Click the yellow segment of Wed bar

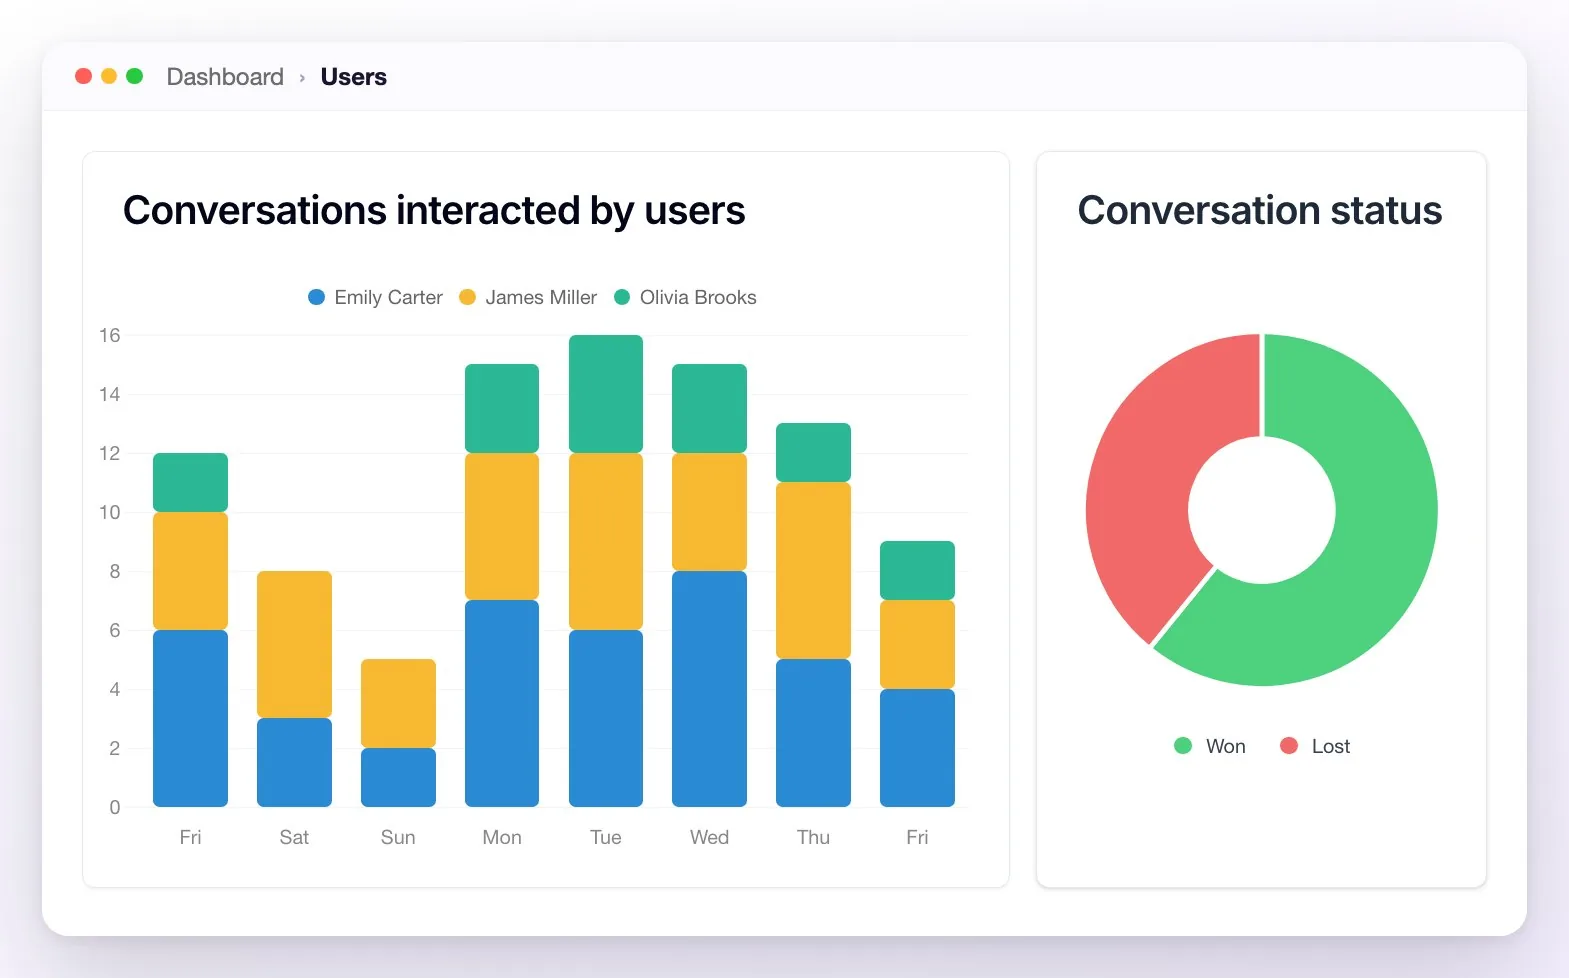(x=709, y=512)
